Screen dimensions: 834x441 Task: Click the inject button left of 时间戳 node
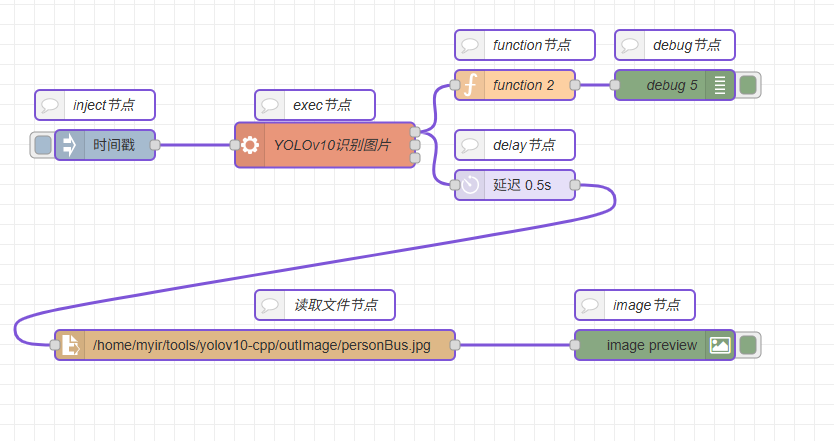click(x=42, y=145)
